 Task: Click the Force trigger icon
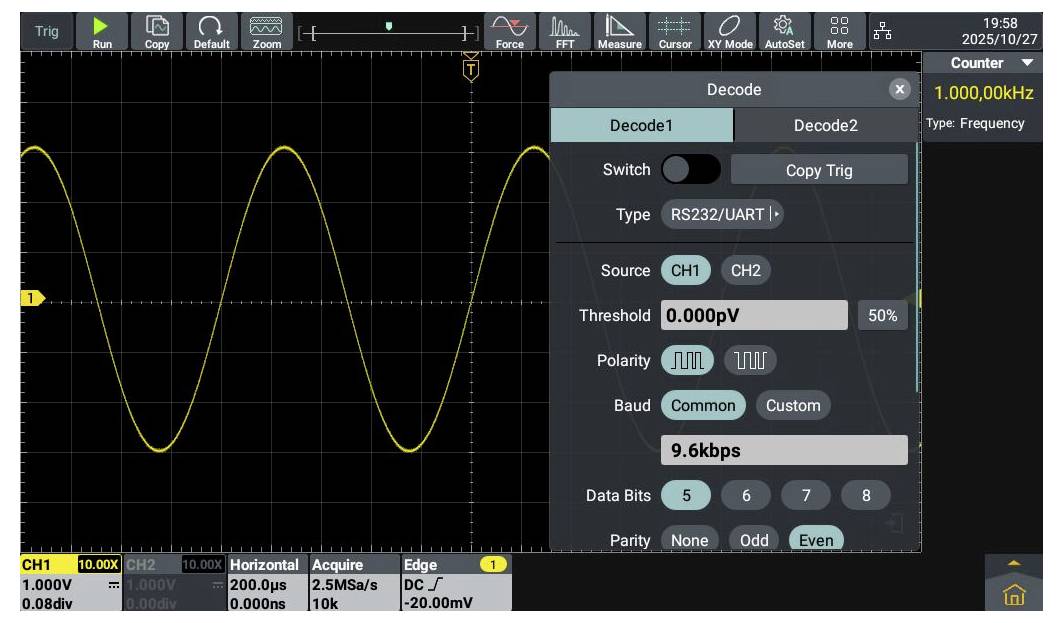pyautogui.click(x=509, y=31)
